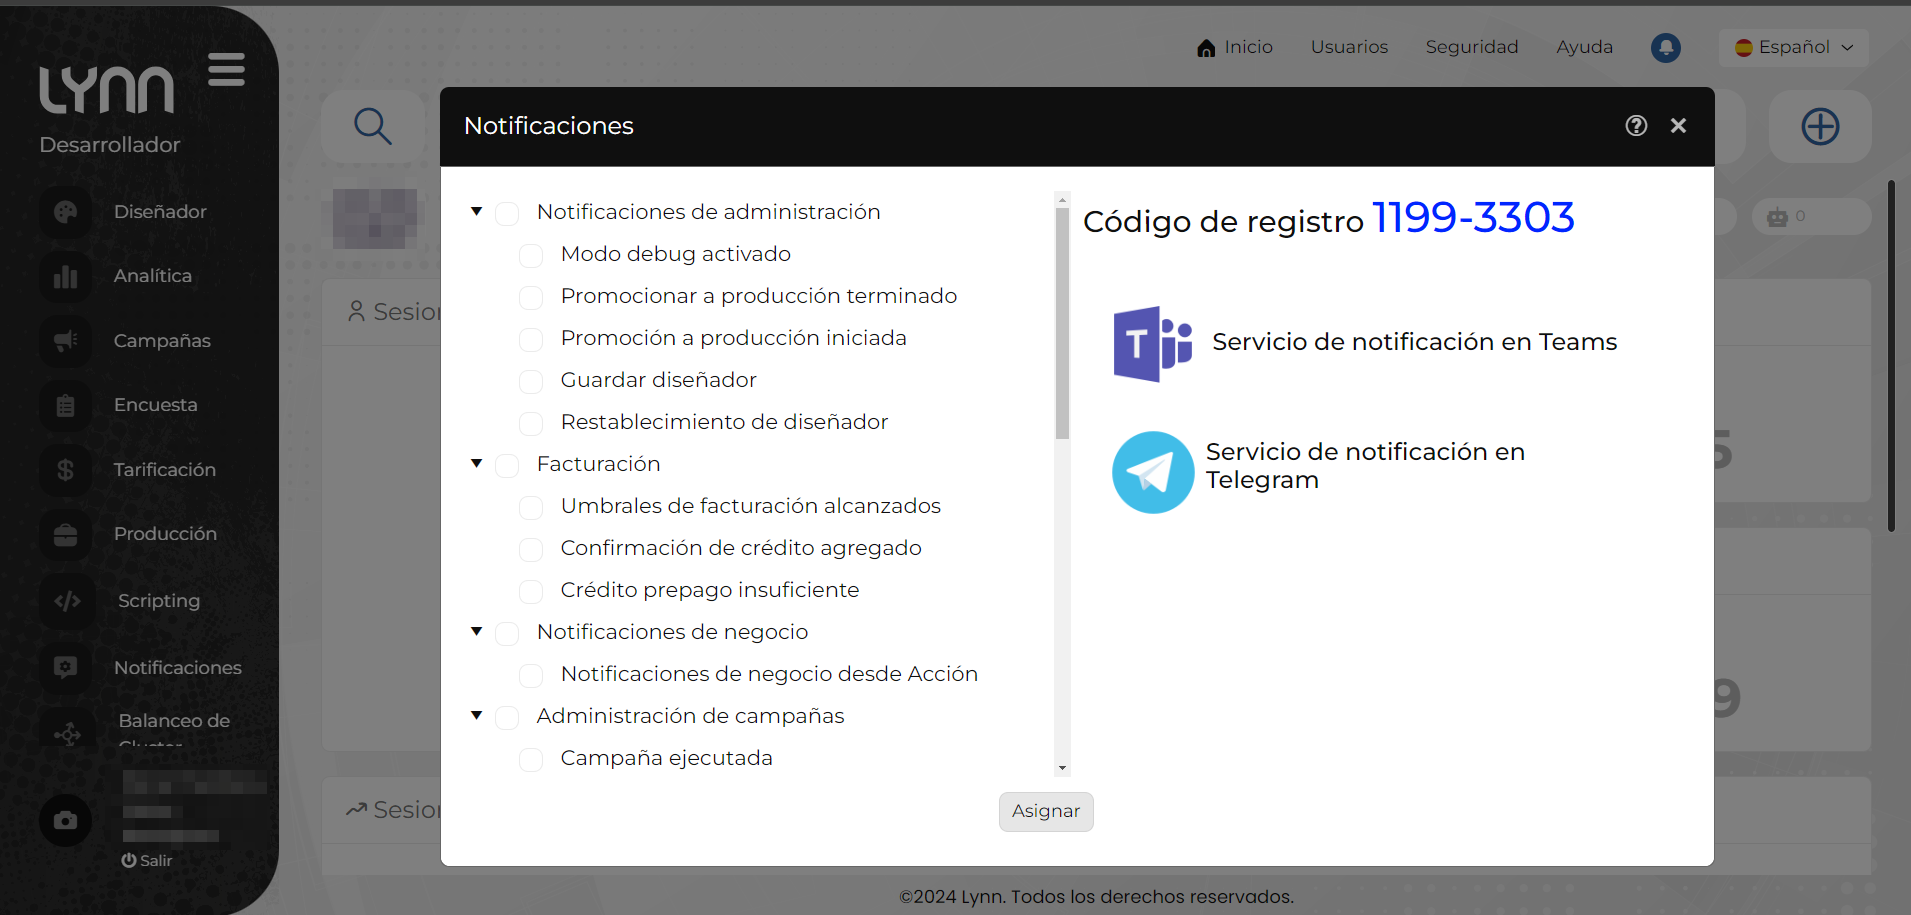The image size is (1911, 915).
Task: Open the Tarificación dollar icon
Action: 66,470
